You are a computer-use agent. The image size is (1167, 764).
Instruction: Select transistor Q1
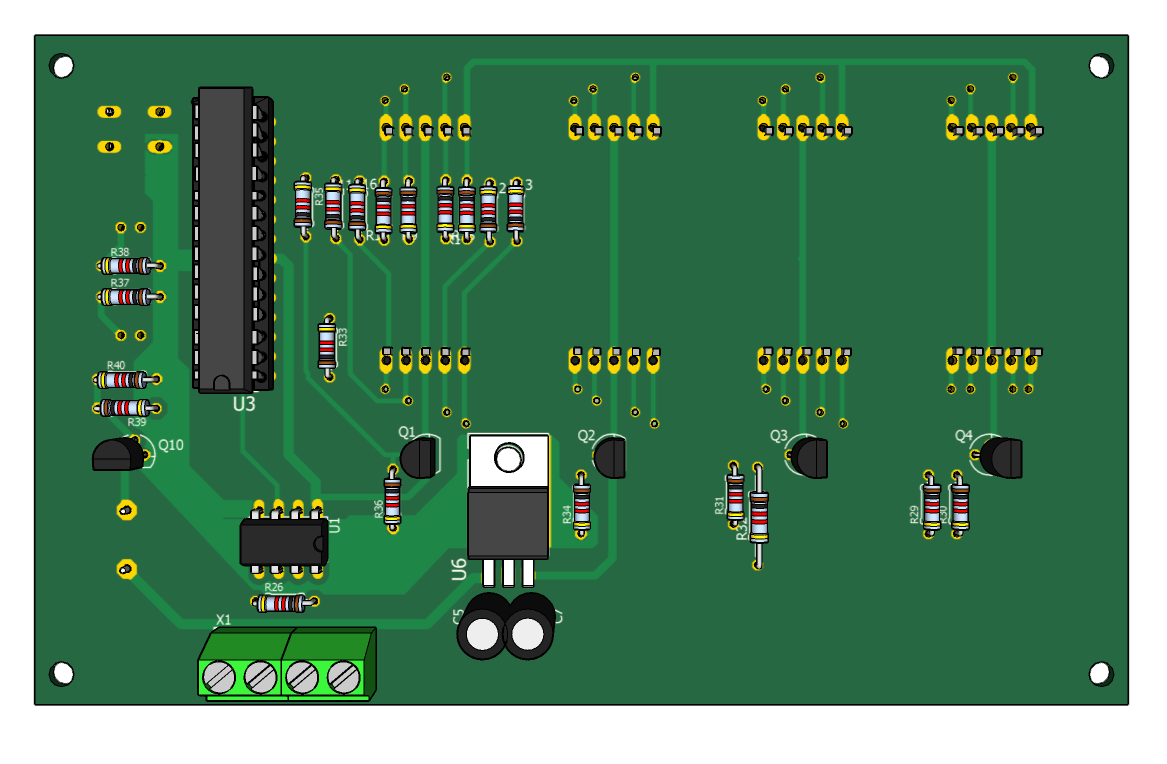pyautogui.click(x=418, y=458)
